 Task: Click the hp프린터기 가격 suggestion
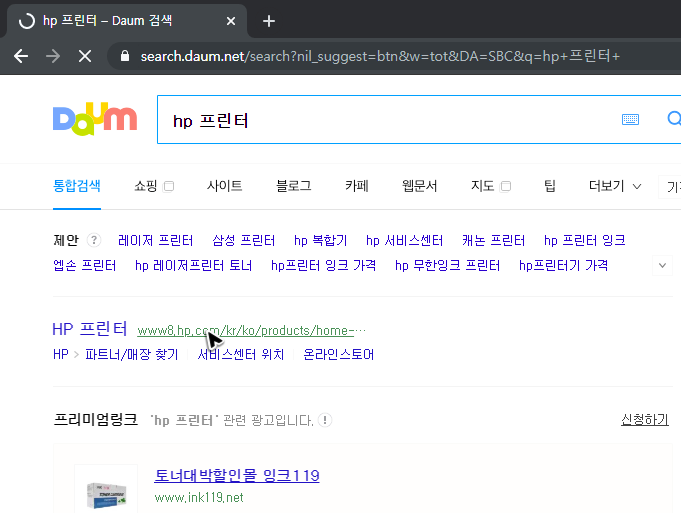(563, 265)
